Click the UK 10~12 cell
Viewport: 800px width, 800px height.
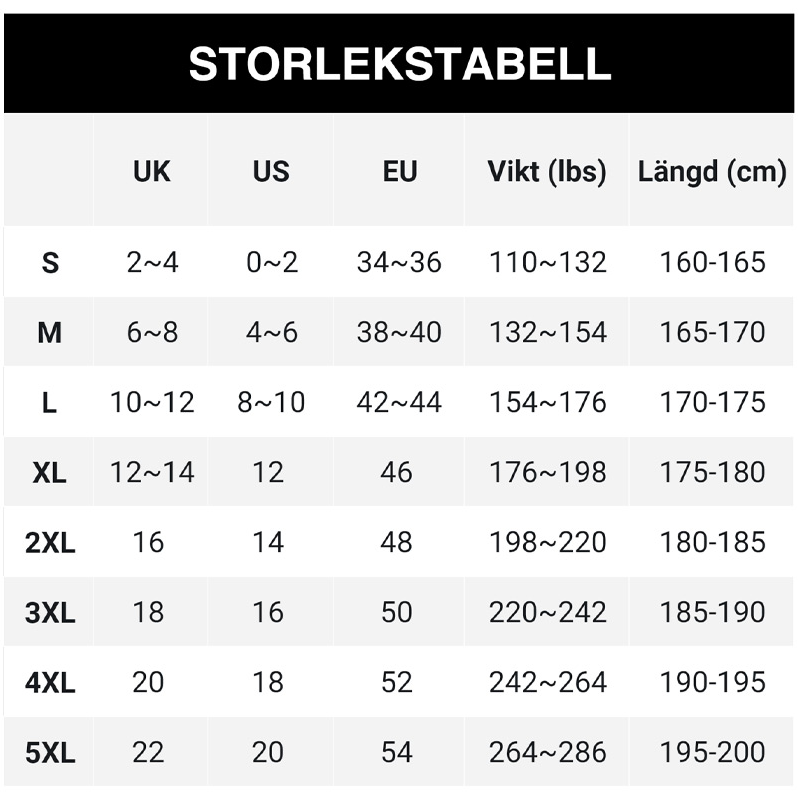[152, 402]
